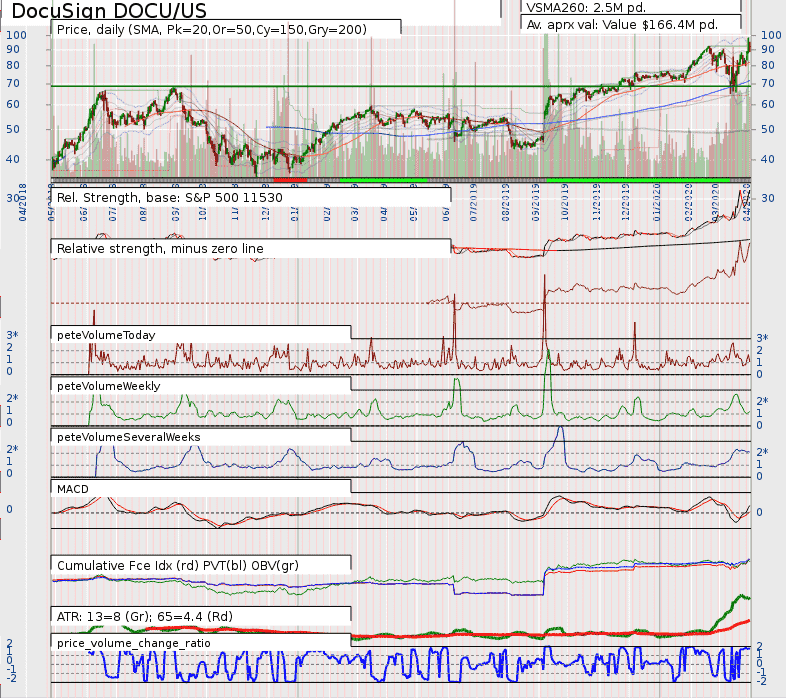The height and width of the screenshot is (698, 786).
Task: Select the 40 value on left price axis
Action: point(13,159)
